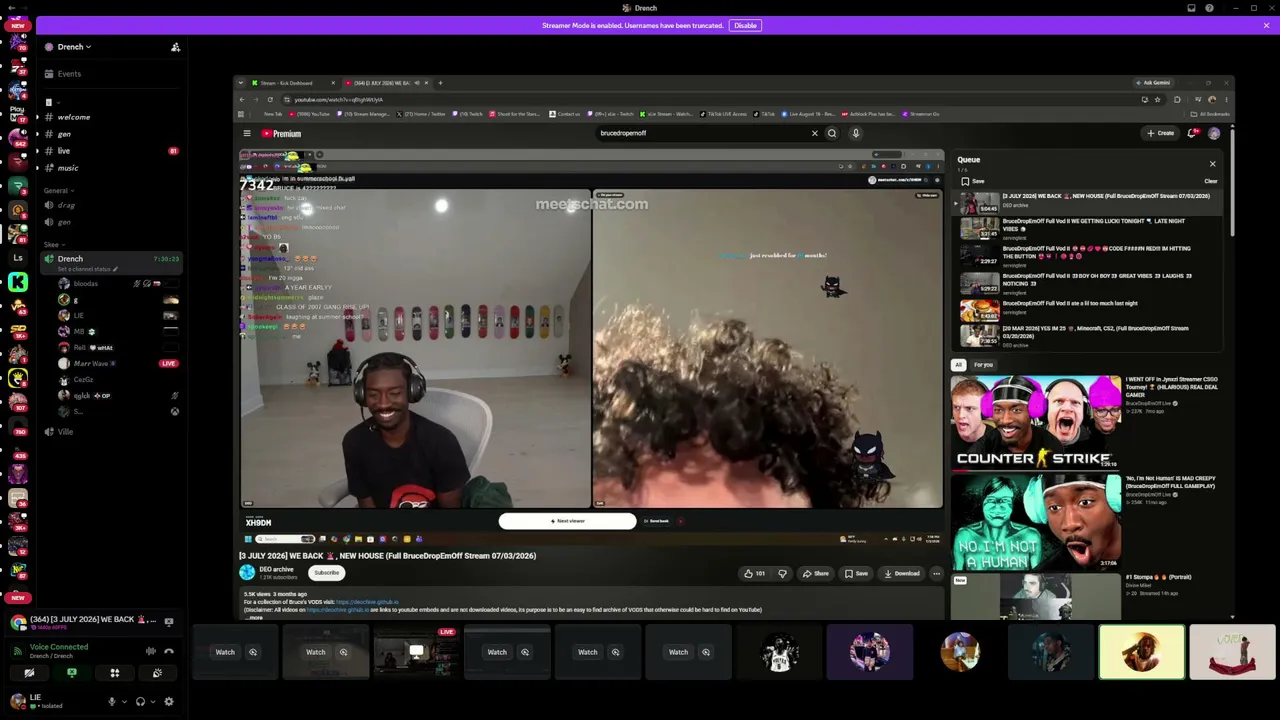Open YouTube notifications bell
The width and height of the screenshot is (1280, 720).
click(1192, 133)
